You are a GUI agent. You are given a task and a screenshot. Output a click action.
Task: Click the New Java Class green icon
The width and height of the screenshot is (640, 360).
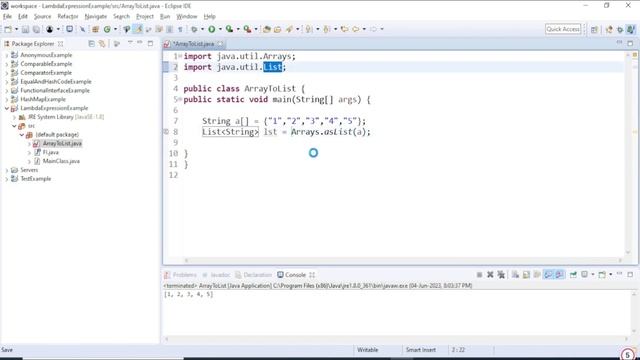coord(107,29)
